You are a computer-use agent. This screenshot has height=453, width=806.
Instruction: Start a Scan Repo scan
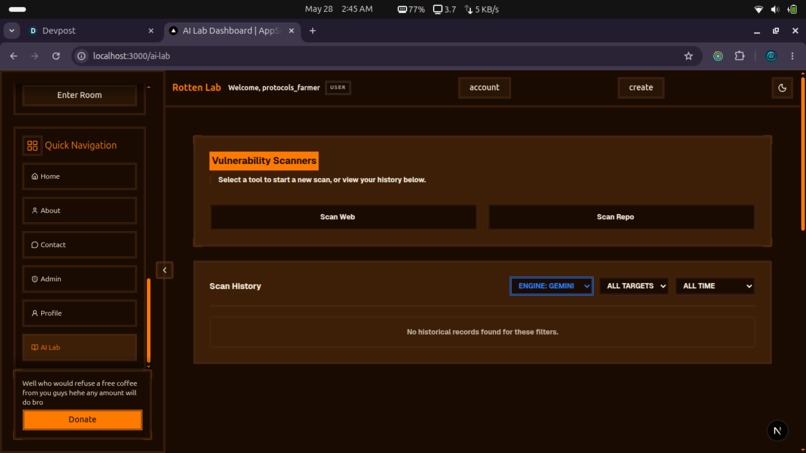[621, 217]
